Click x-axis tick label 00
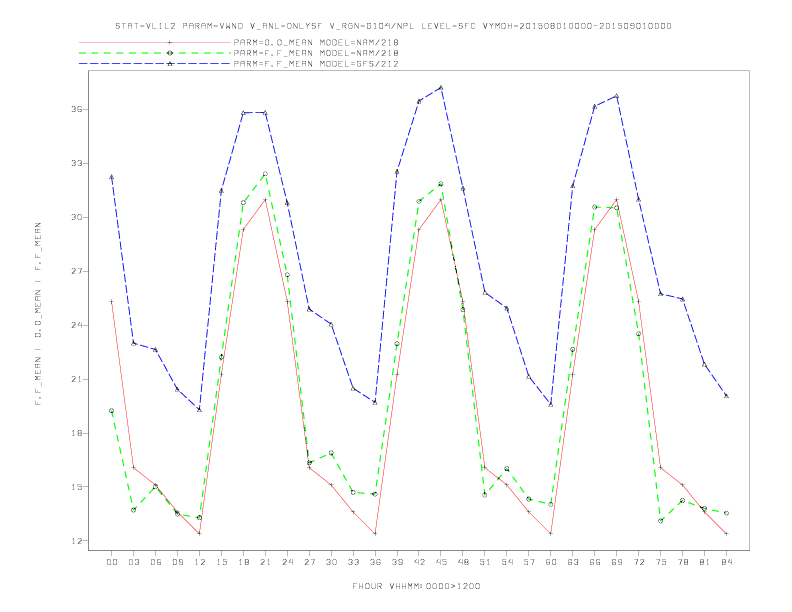Viewport: 792px width, 612px height. coord(112,562)
